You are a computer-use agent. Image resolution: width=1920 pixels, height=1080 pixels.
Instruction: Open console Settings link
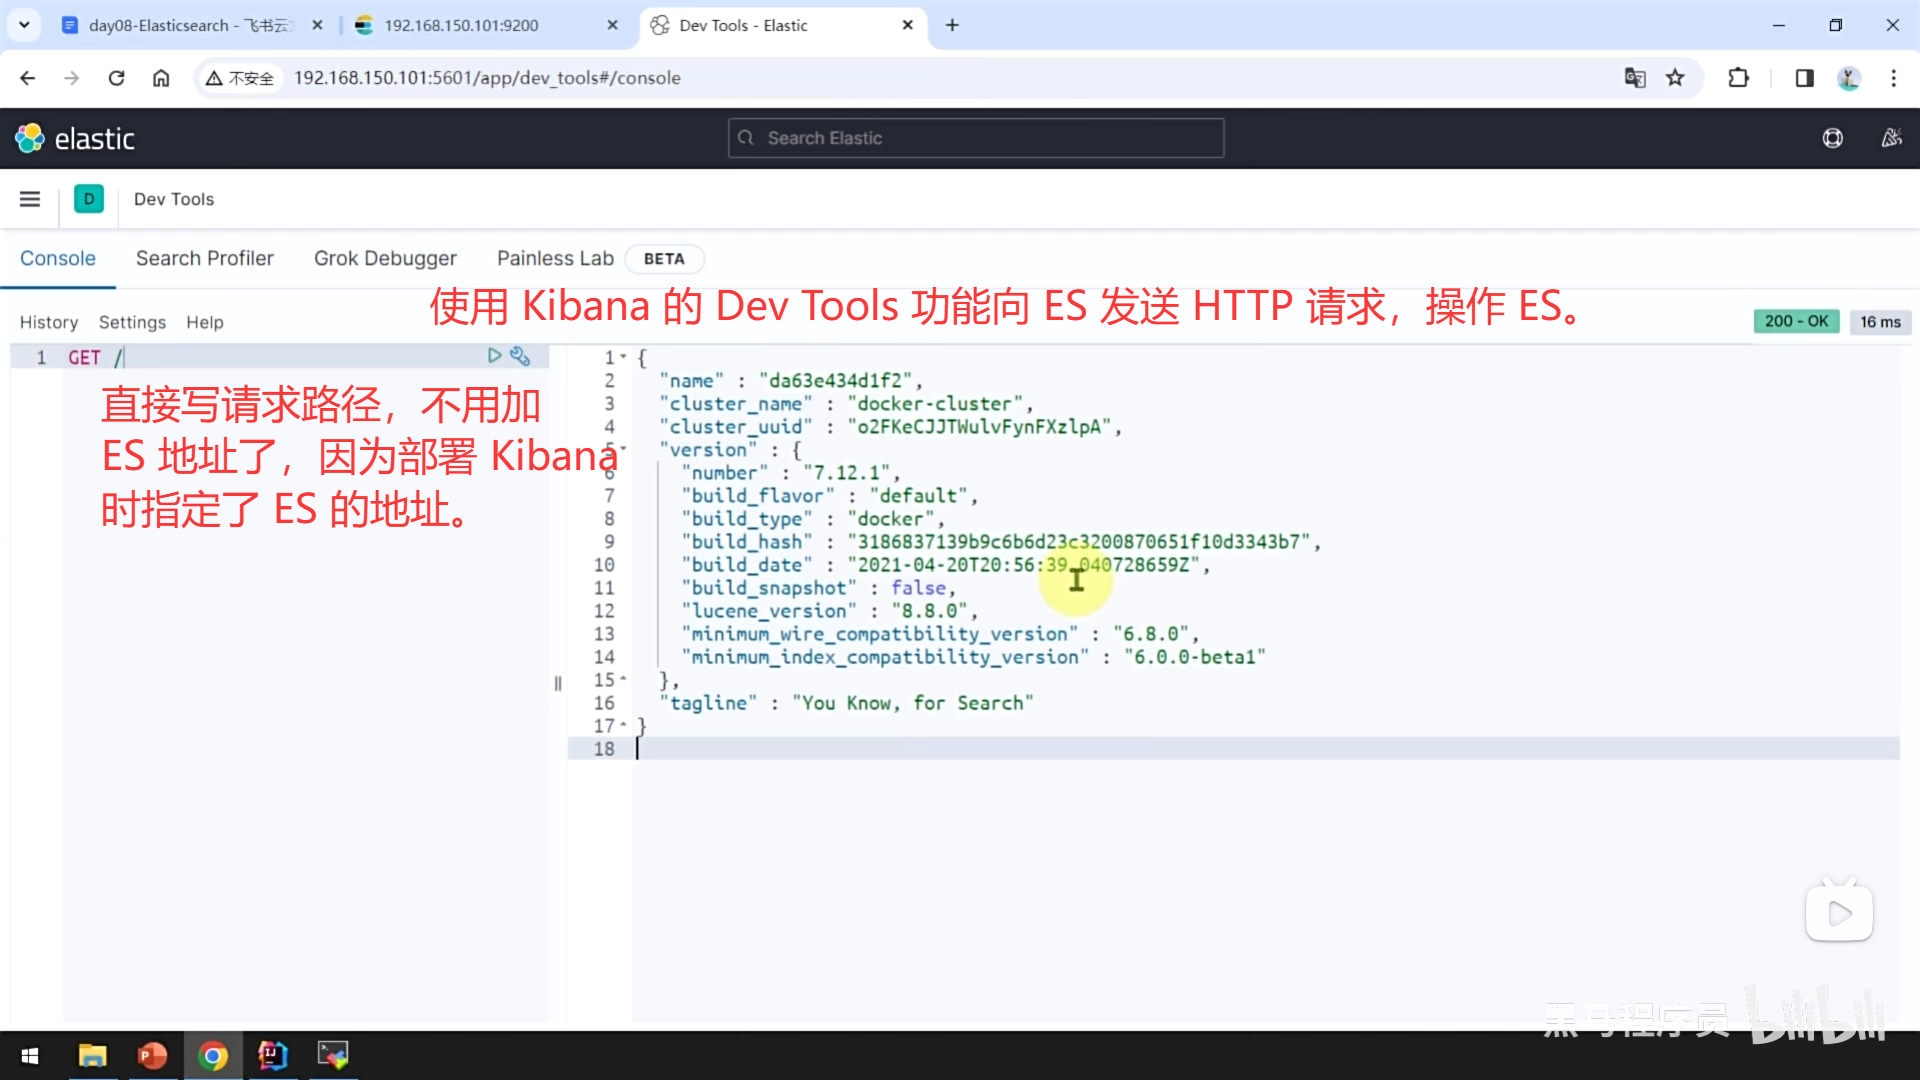pos(132,322)
